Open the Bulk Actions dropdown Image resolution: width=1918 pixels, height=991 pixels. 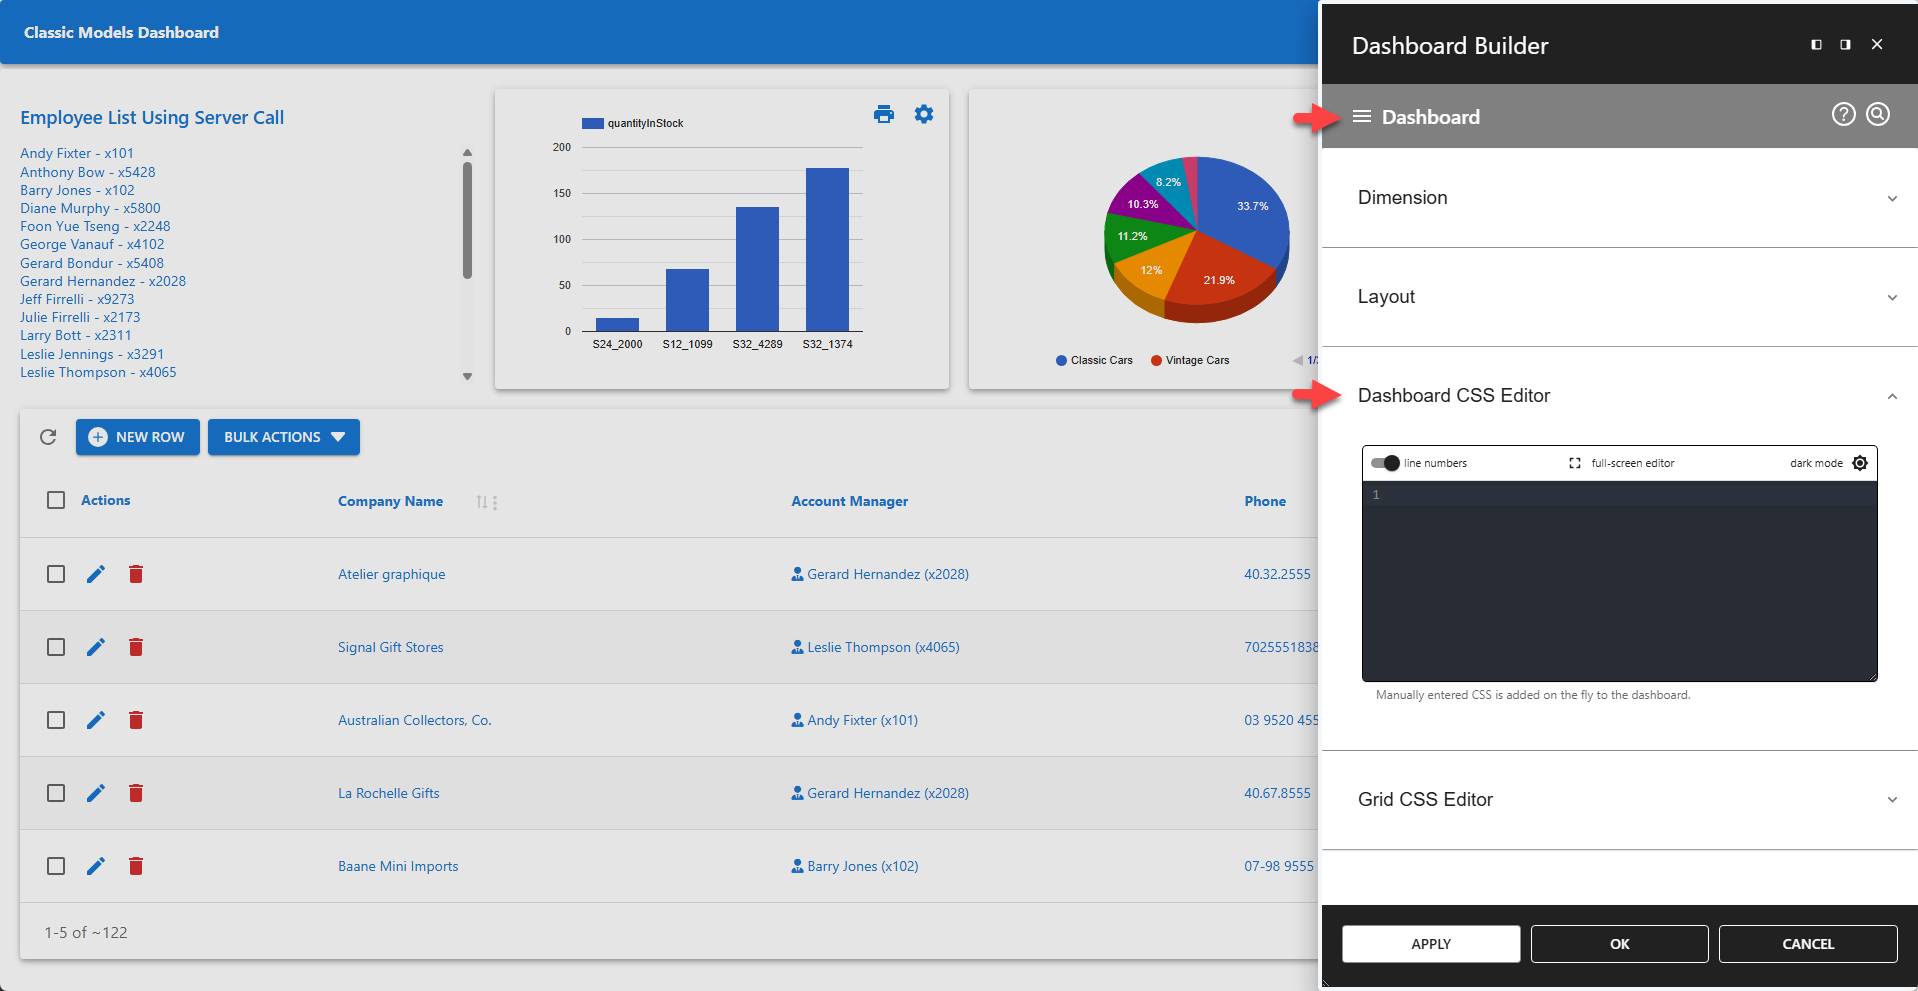283,437
